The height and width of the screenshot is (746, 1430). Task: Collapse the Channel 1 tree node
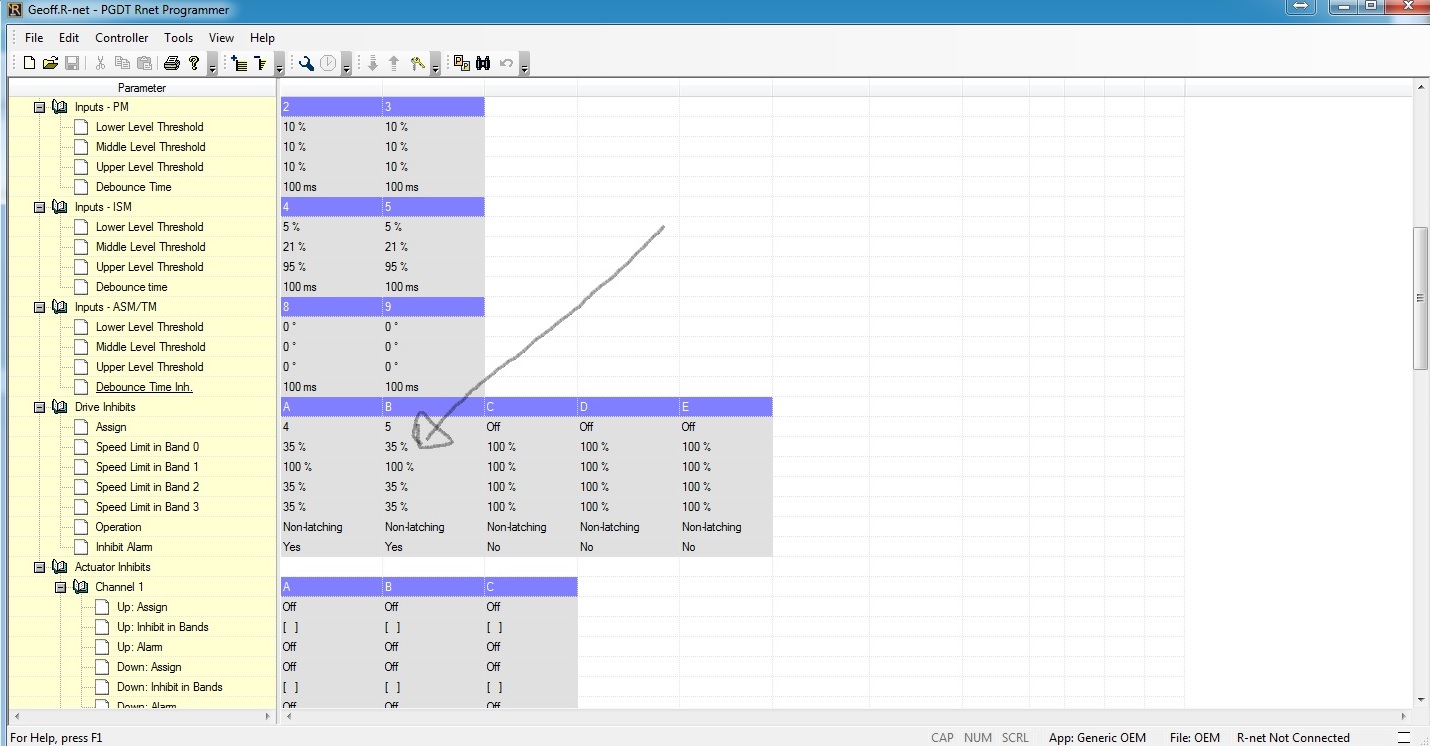60,587
